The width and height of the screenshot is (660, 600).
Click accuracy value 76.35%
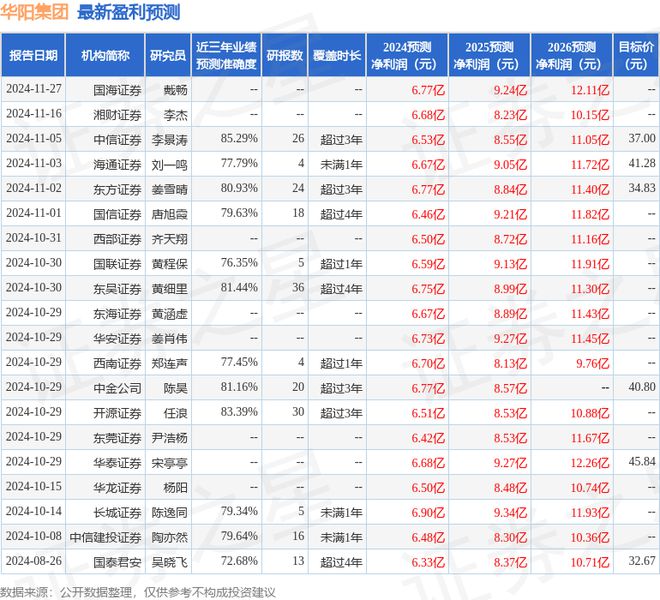(239, 262)
